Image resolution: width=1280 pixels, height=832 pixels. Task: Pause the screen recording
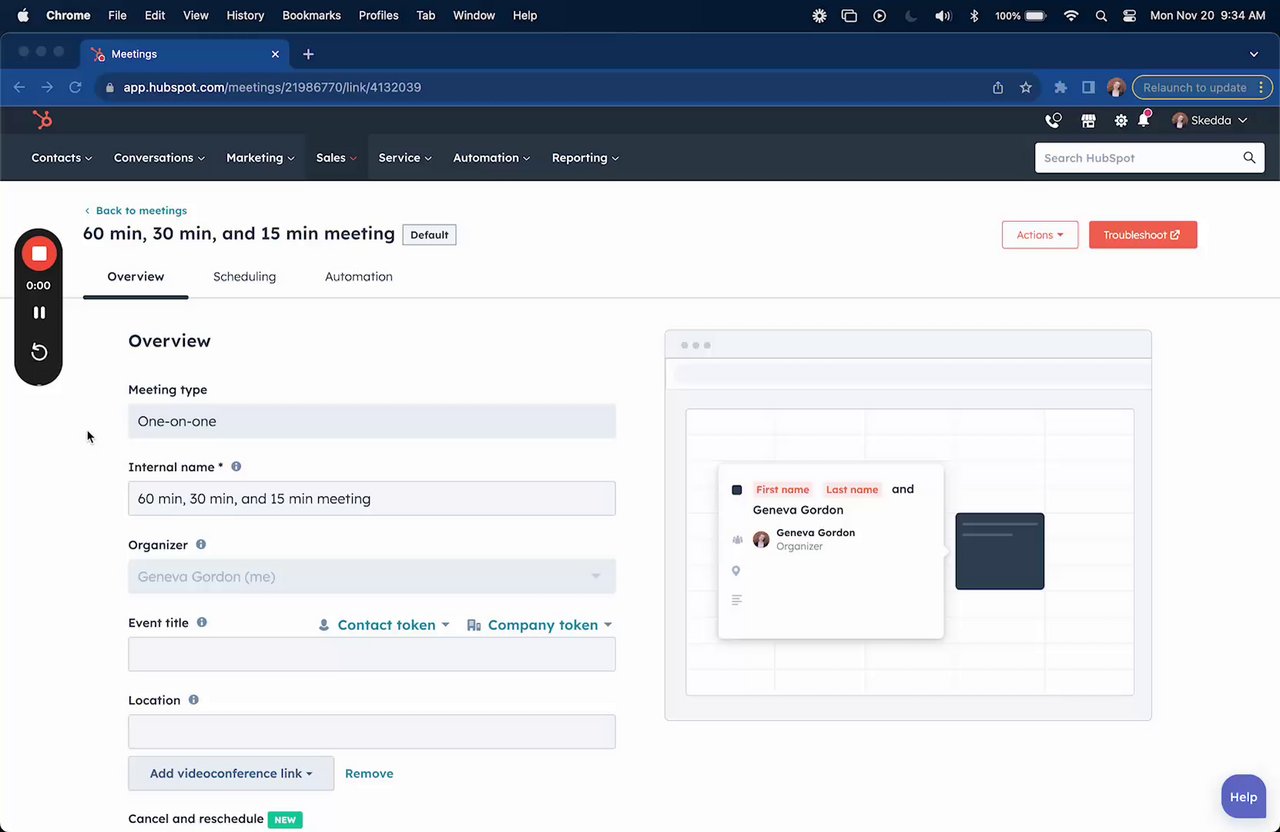(x=39, y=312)
